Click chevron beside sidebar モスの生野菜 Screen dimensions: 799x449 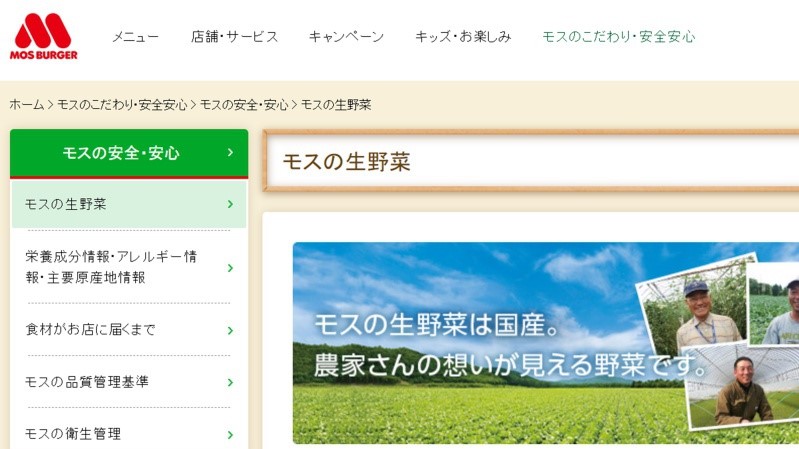(230, 204)
